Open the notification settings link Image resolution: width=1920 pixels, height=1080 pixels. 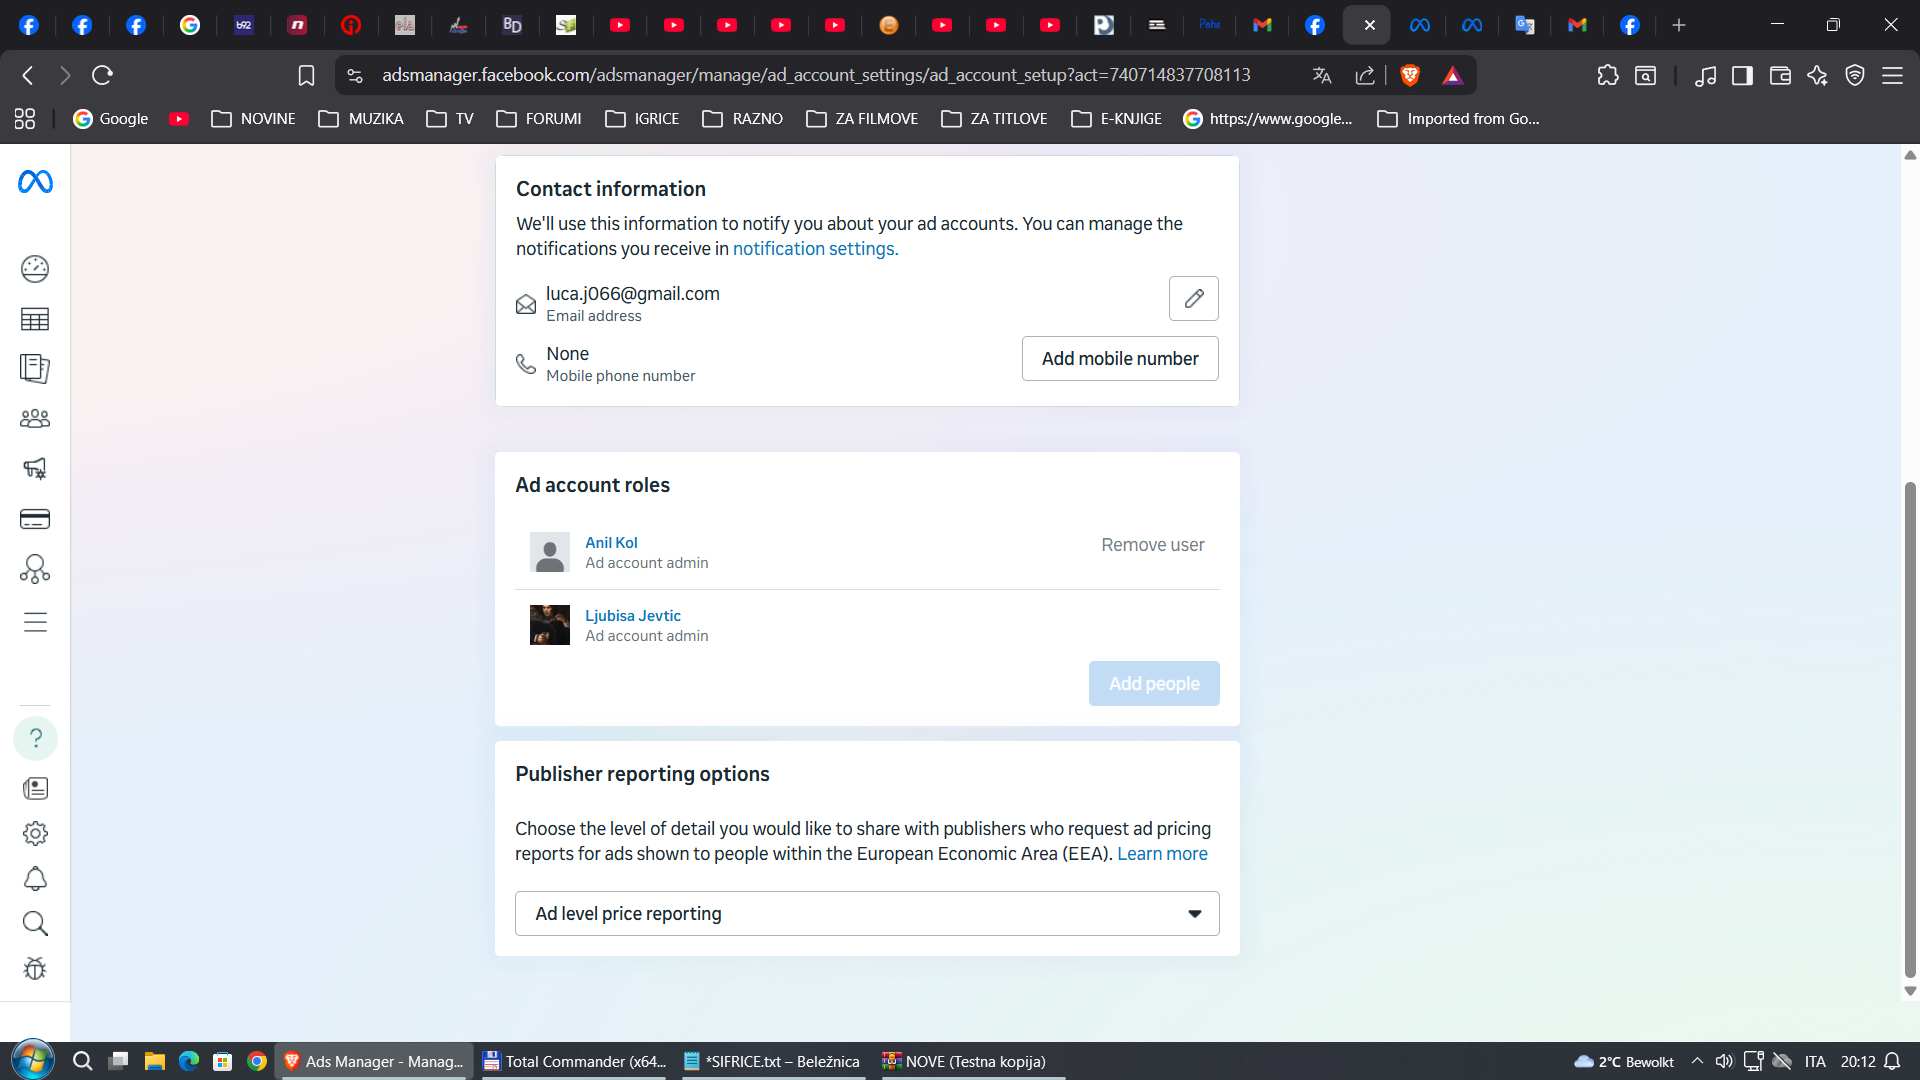tap(815, 249)
